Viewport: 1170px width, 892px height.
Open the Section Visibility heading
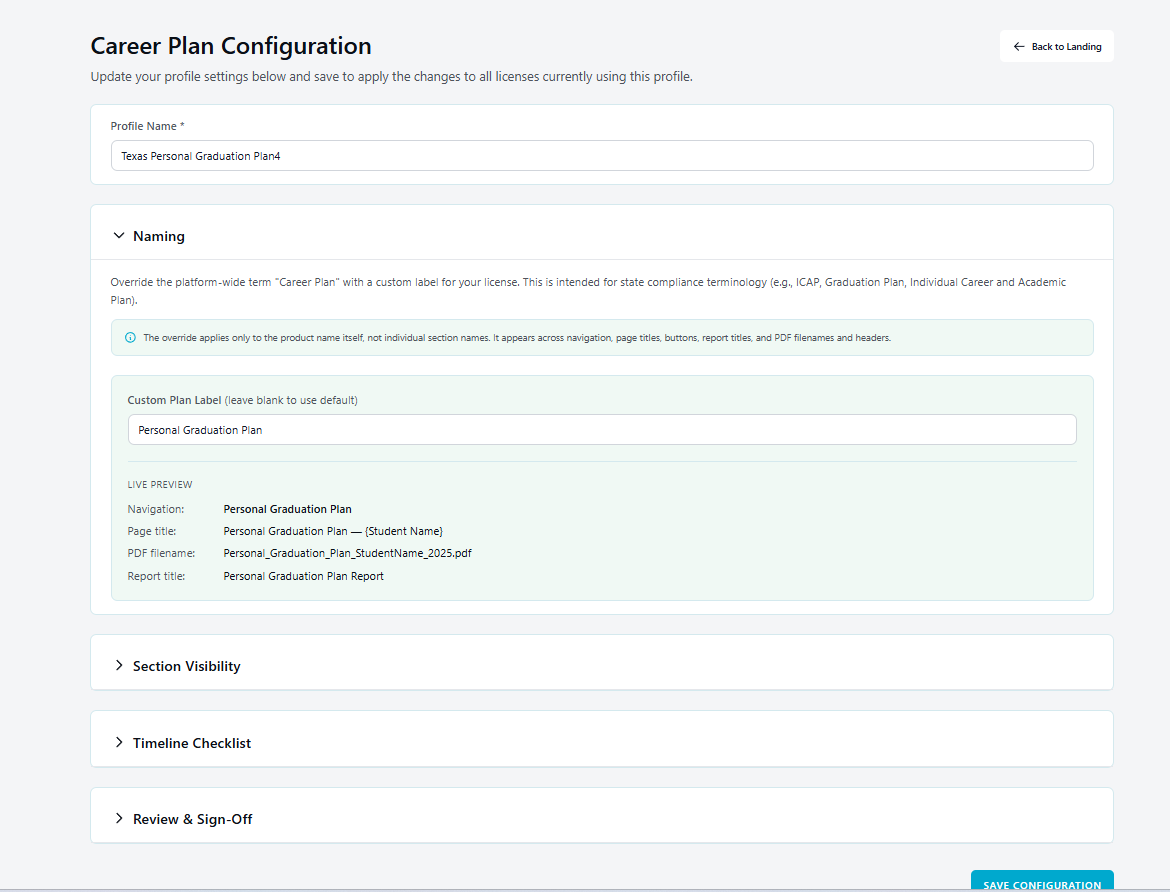point(187,666)
